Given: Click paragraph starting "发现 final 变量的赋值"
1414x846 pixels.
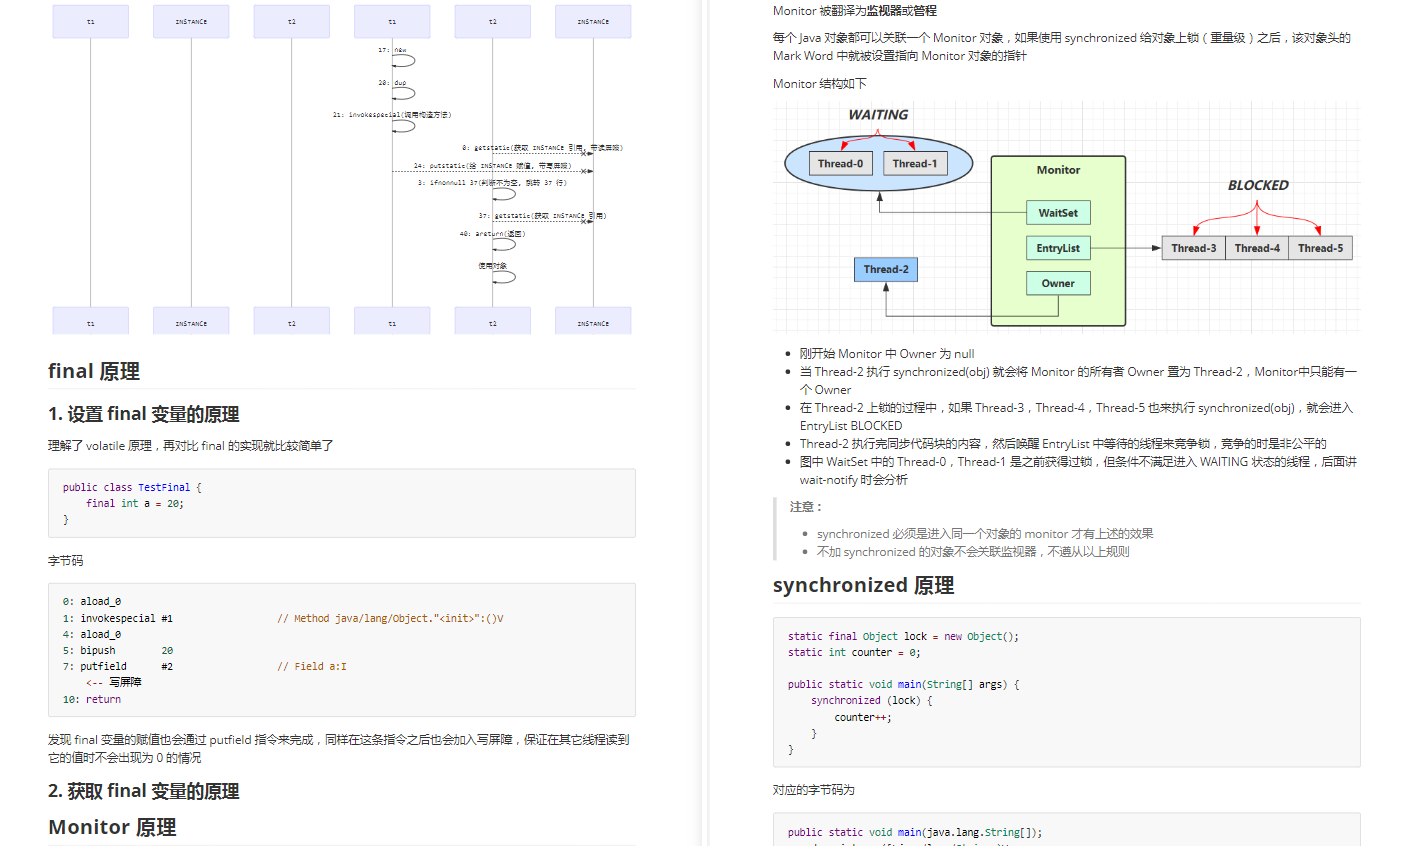Looking at the screenshot, I should 339,749.
